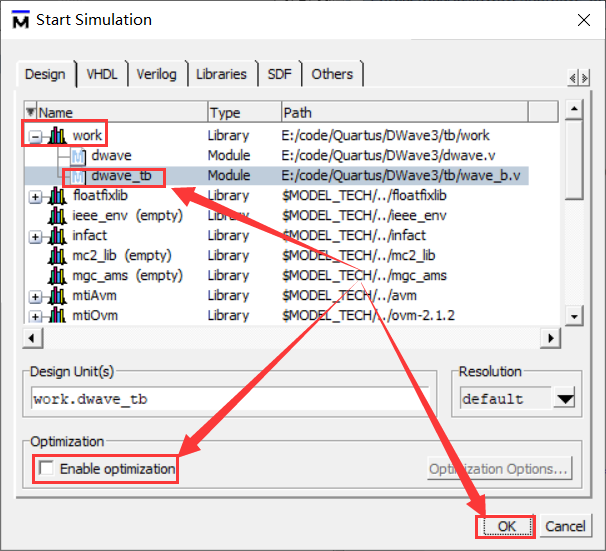This screenshot has height=551, width=606.
Task: Click the Resolution default text field
Action: point(506,398)
